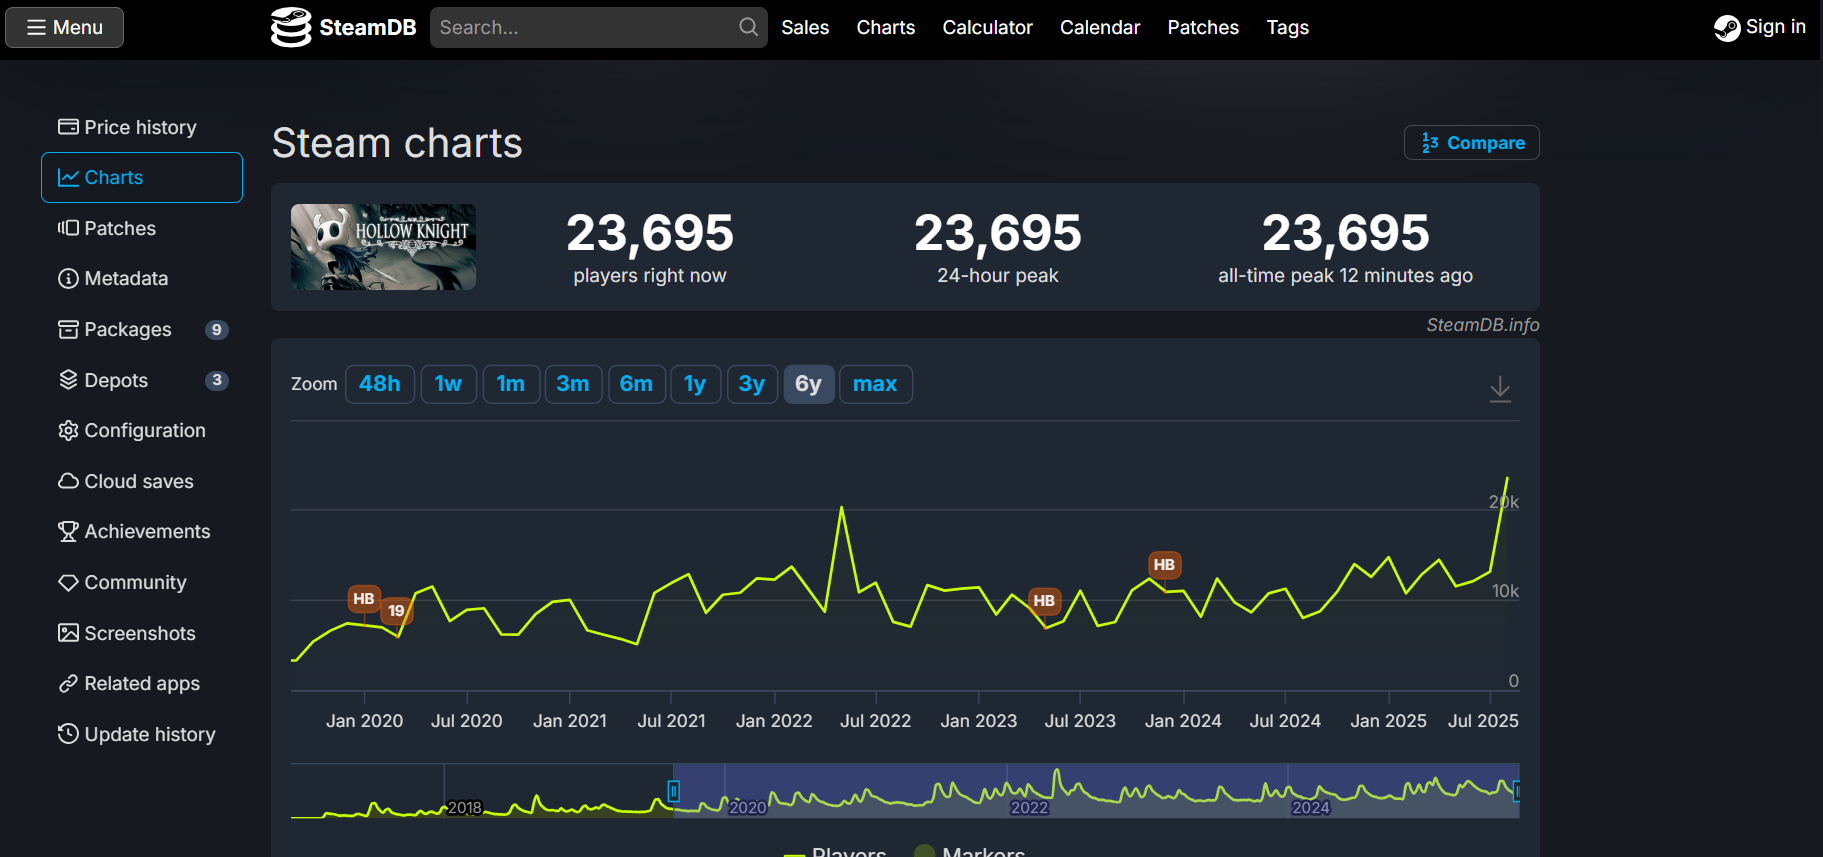Screen dimensions: 1823x857
Task: Click the chart download arrow icon
Action: 1499,389
